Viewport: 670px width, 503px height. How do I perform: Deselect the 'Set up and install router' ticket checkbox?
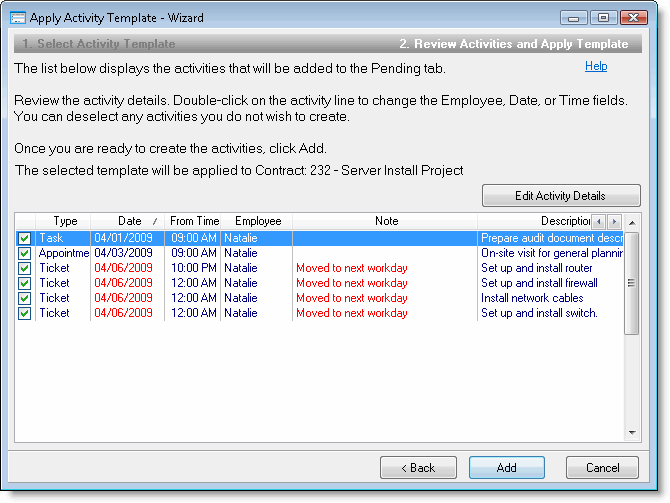(24, 268)
